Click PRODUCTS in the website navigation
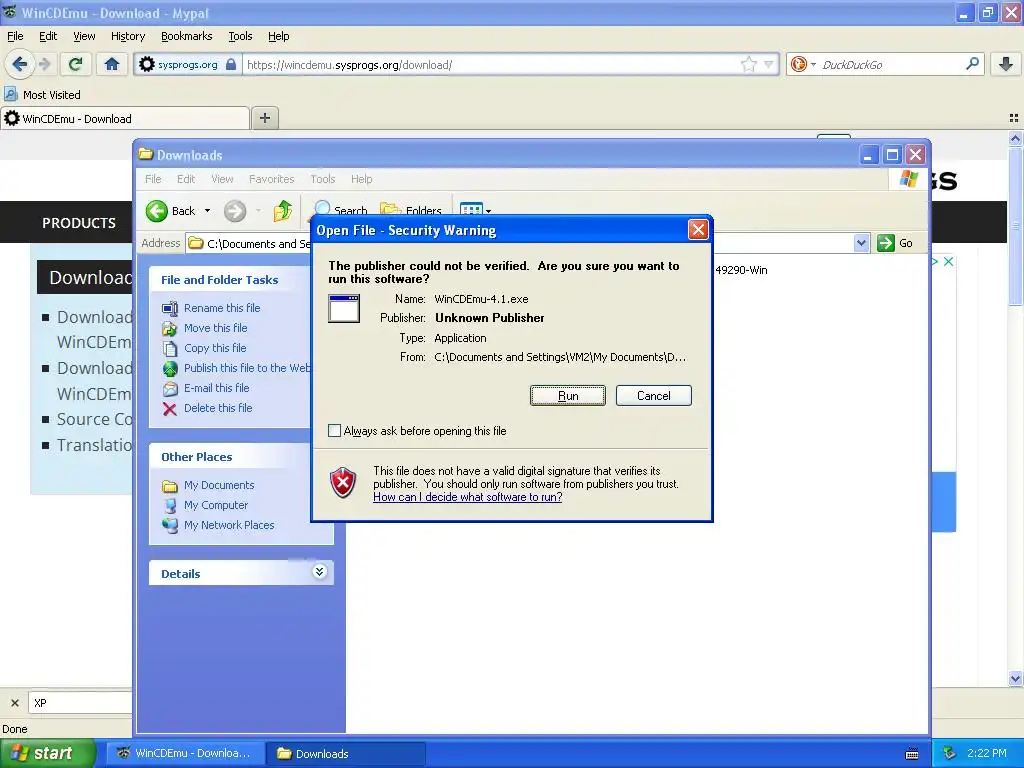This screenshot has height=768, width=1024. (x=79, y=223)
